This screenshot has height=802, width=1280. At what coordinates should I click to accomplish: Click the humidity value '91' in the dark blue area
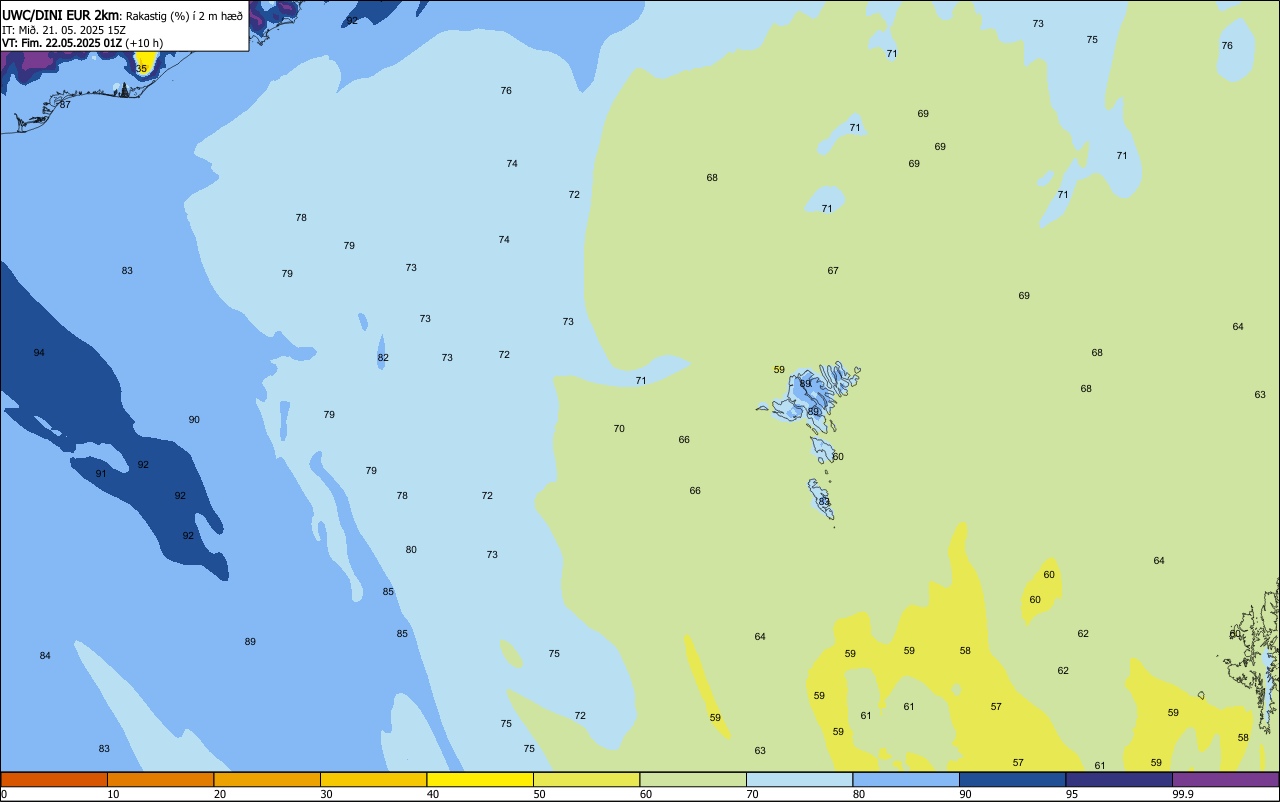point(101,474)
